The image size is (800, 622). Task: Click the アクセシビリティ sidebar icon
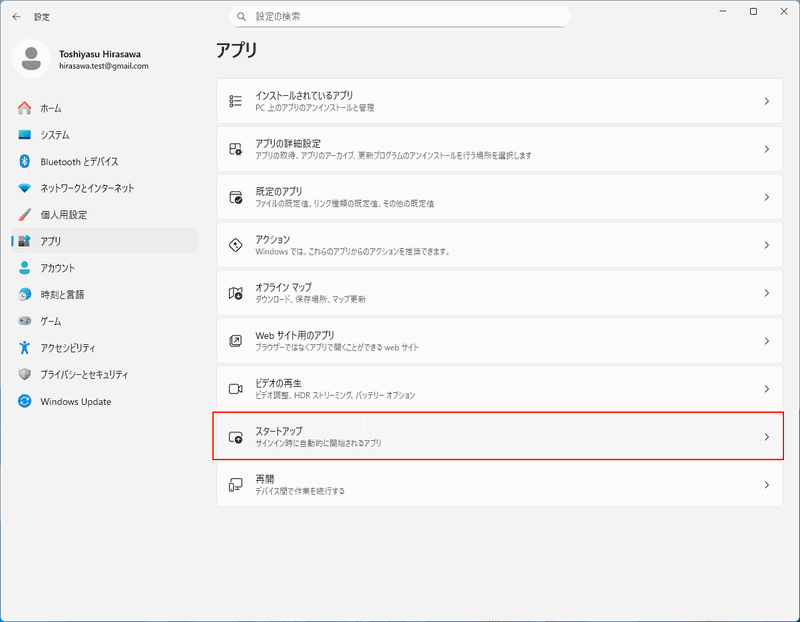pyautogui.click(x=25, y=348)
